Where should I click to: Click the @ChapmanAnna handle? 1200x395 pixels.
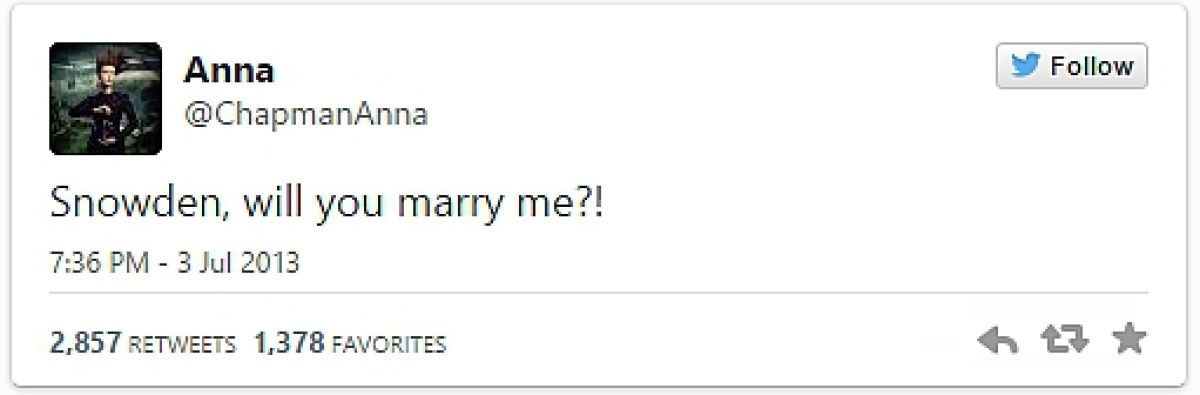pos(306,115)
